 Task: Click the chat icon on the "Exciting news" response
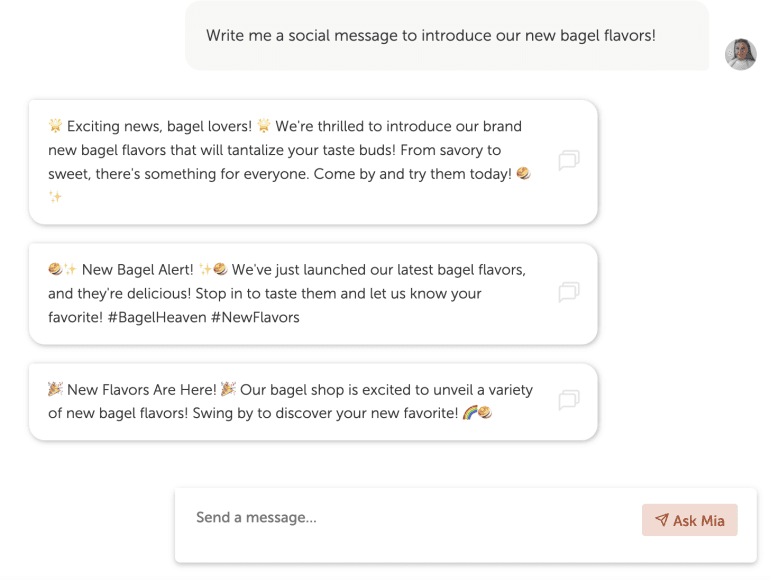569,160
